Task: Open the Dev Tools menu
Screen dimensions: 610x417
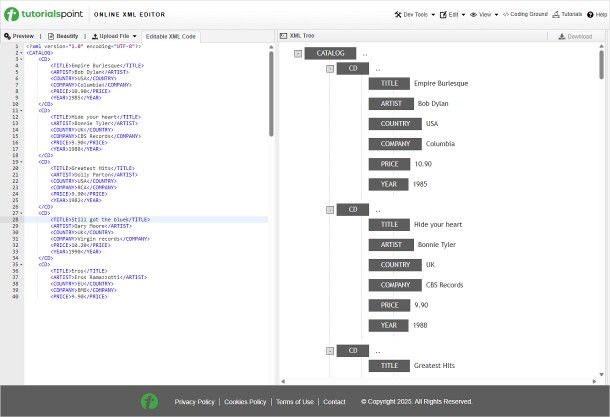Action: [x=415, y=14]
